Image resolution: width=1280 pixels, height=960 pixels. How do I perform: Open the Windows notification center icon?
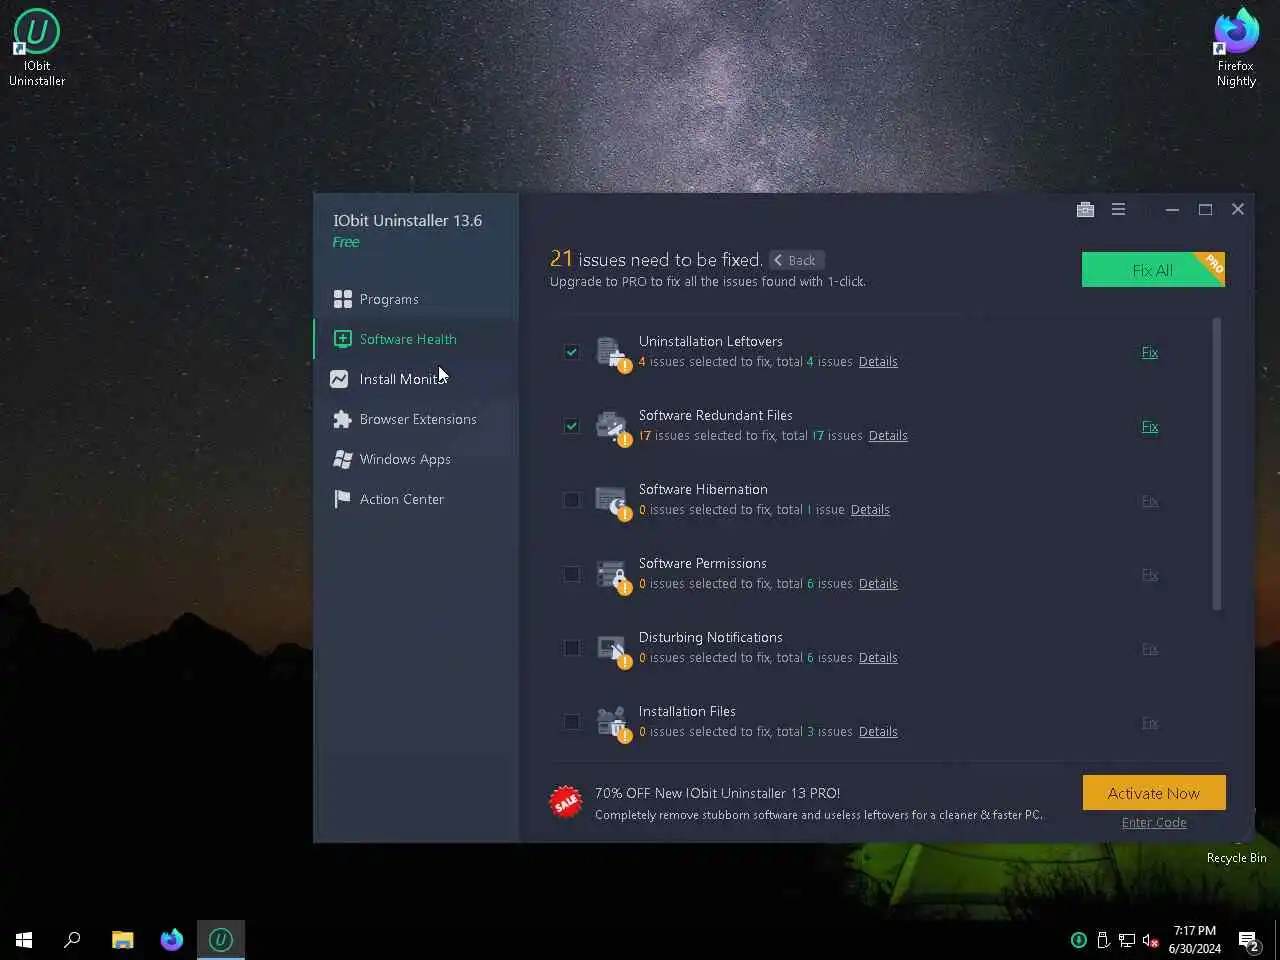coord(1248,940)
